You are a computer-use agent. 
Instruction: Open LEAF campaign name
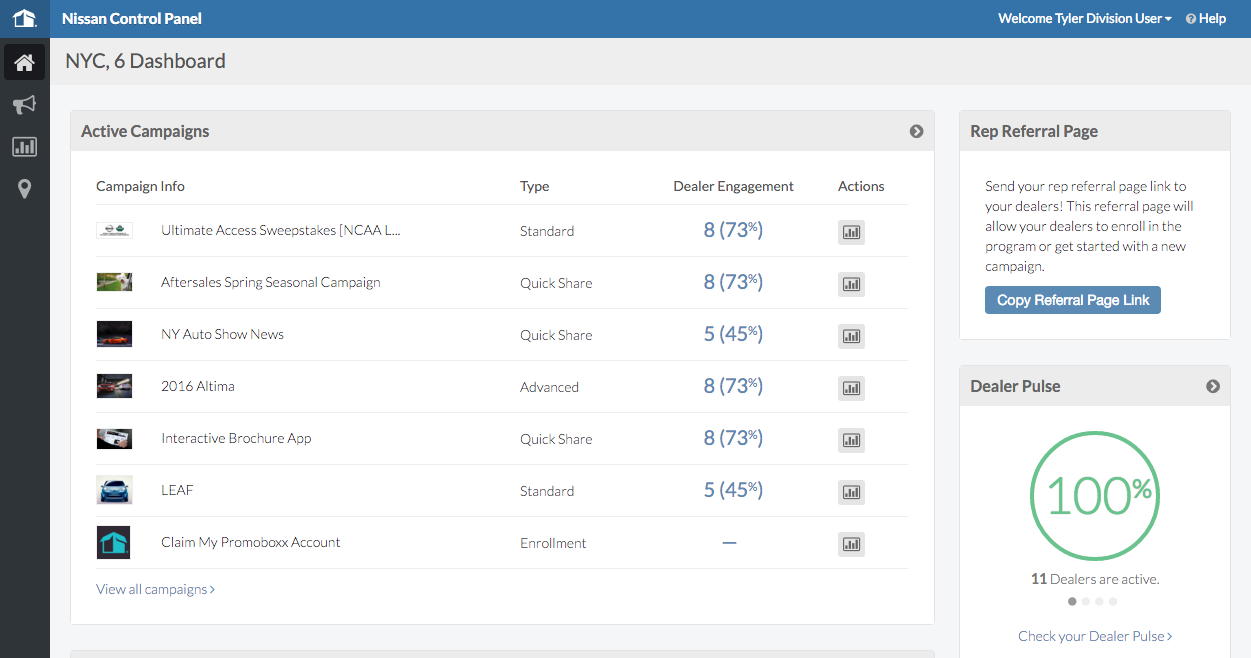[x=177, y=490]
